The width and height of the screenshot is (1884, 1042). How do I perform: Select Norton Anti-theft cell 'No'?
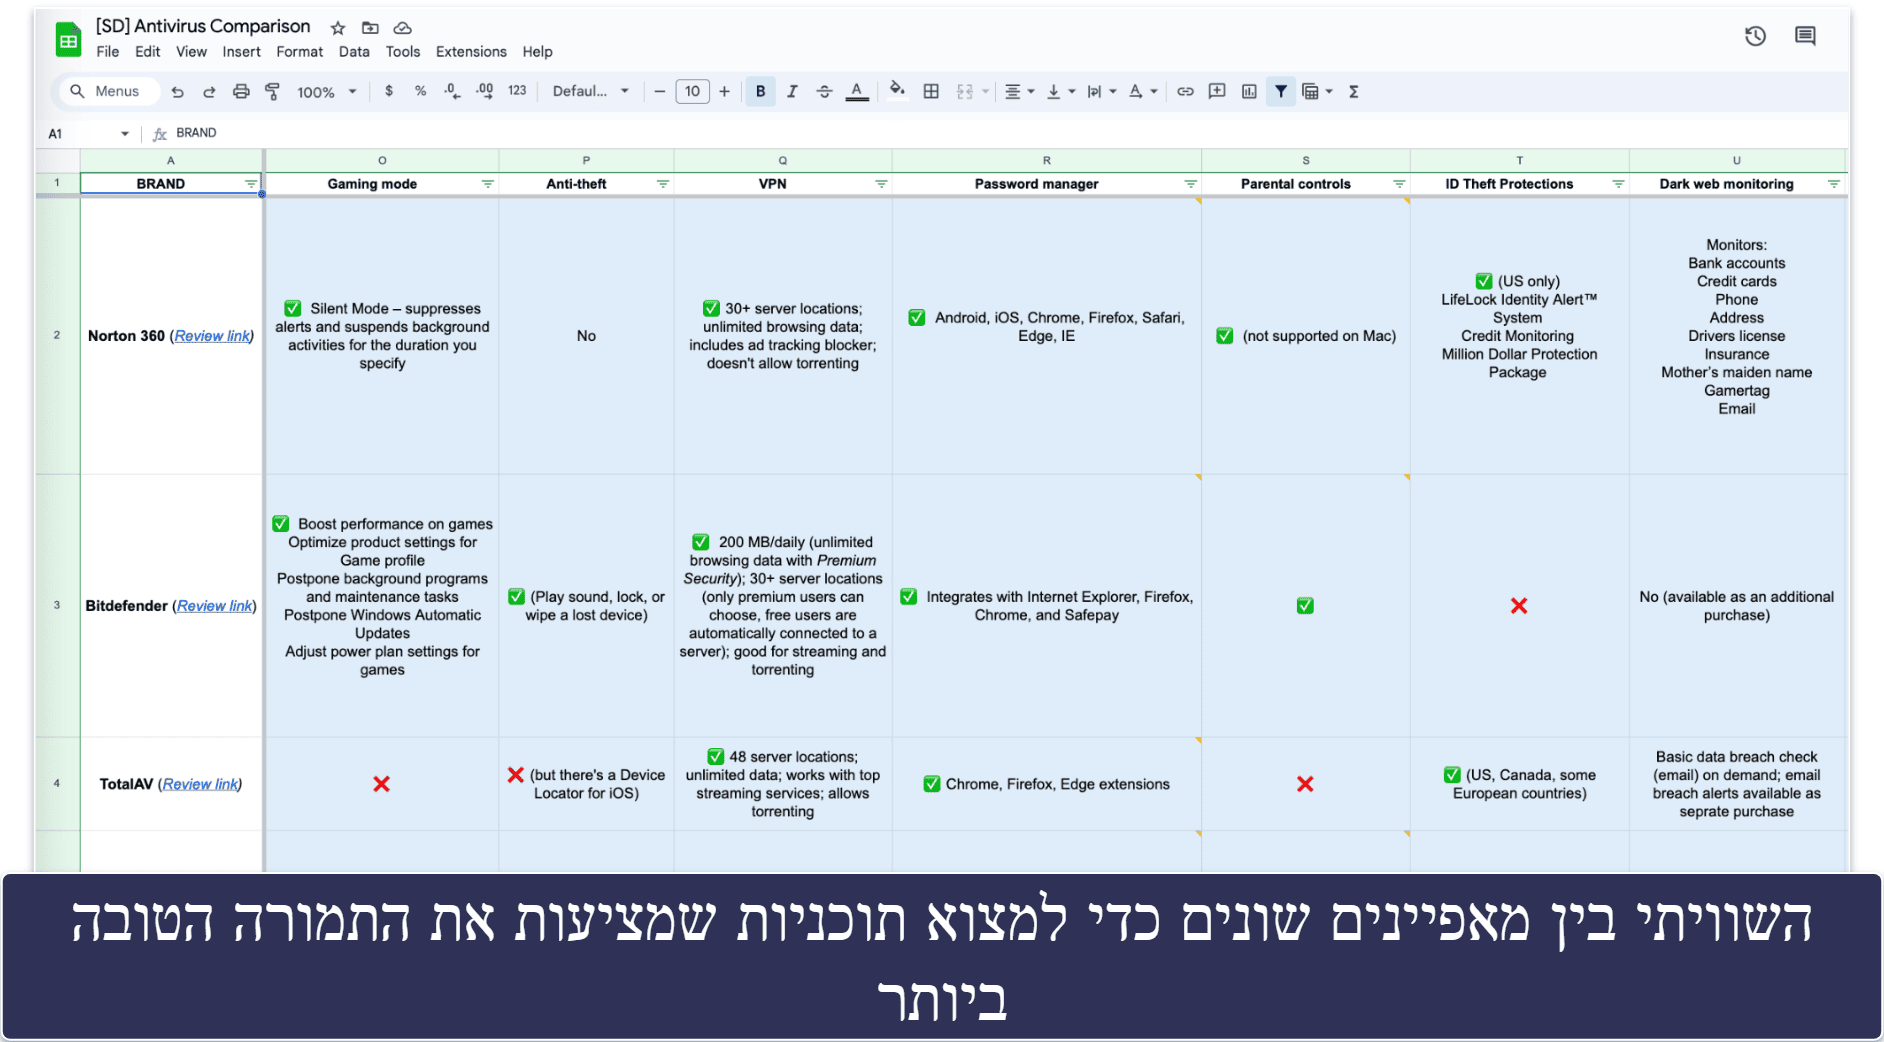click(586, 336)
